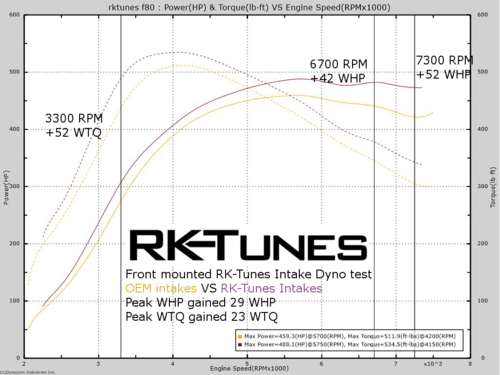Click the Max Power=488.1 legend entry
Screen dimensions: 500x375
click(x=350, y=345)
